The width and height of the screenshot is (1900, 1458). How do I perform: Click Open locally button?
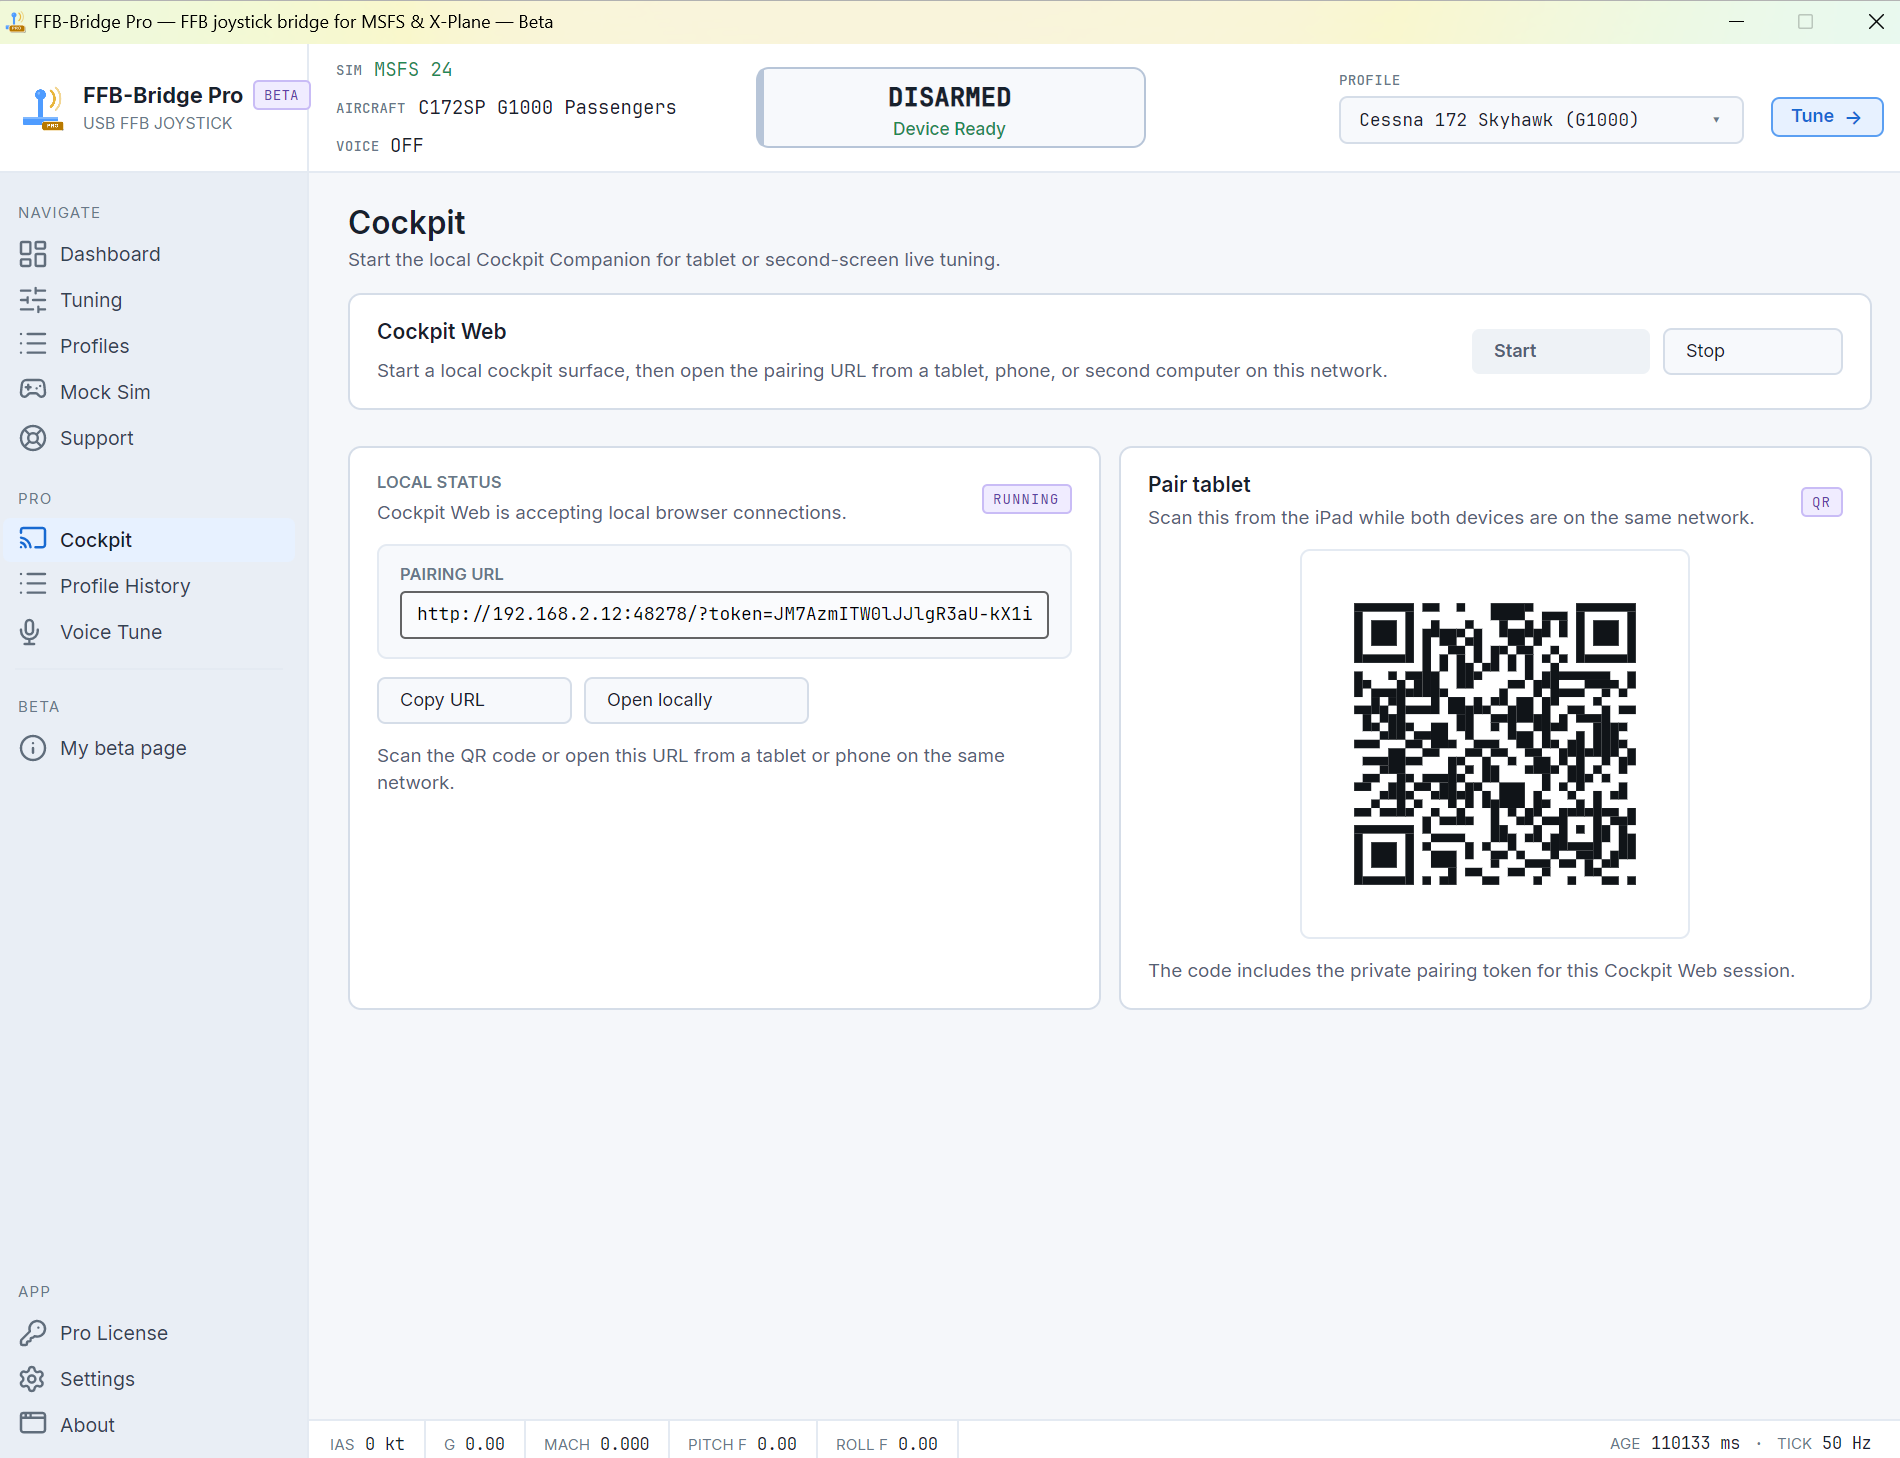click(x=696, y=700)
